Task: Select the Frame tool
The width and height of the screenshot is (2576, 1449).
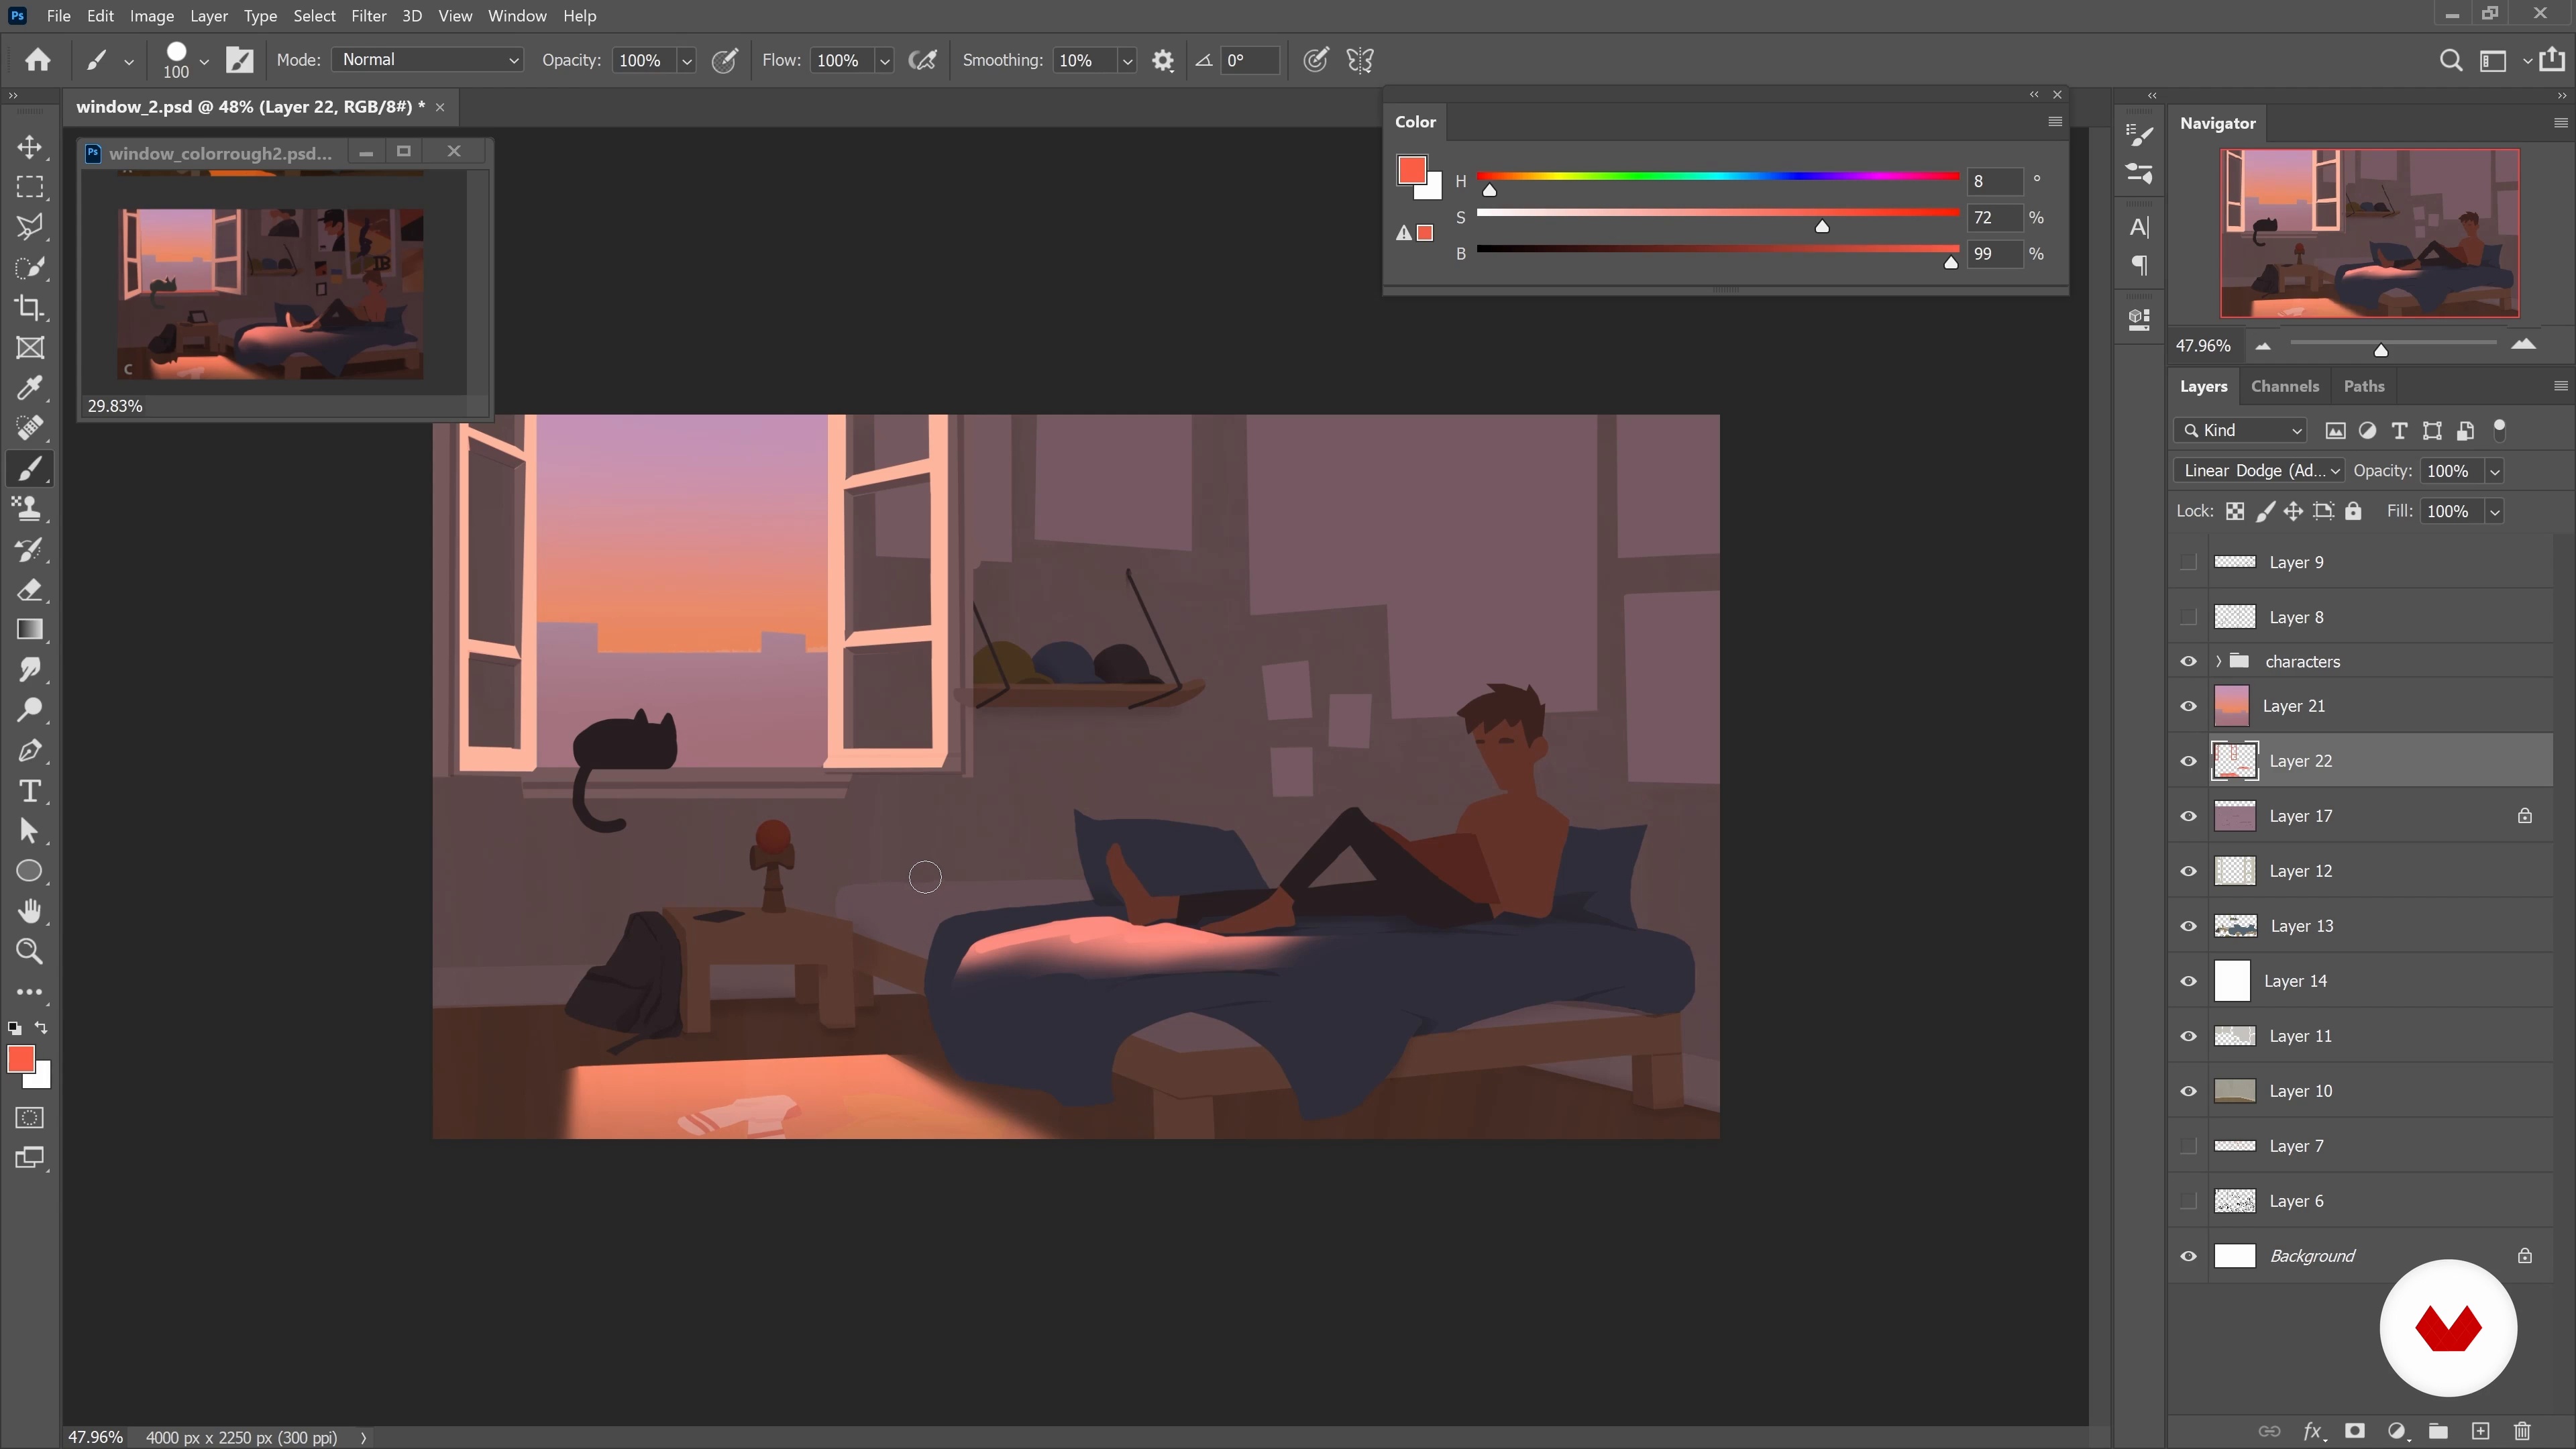Action: tap(30, 348)
